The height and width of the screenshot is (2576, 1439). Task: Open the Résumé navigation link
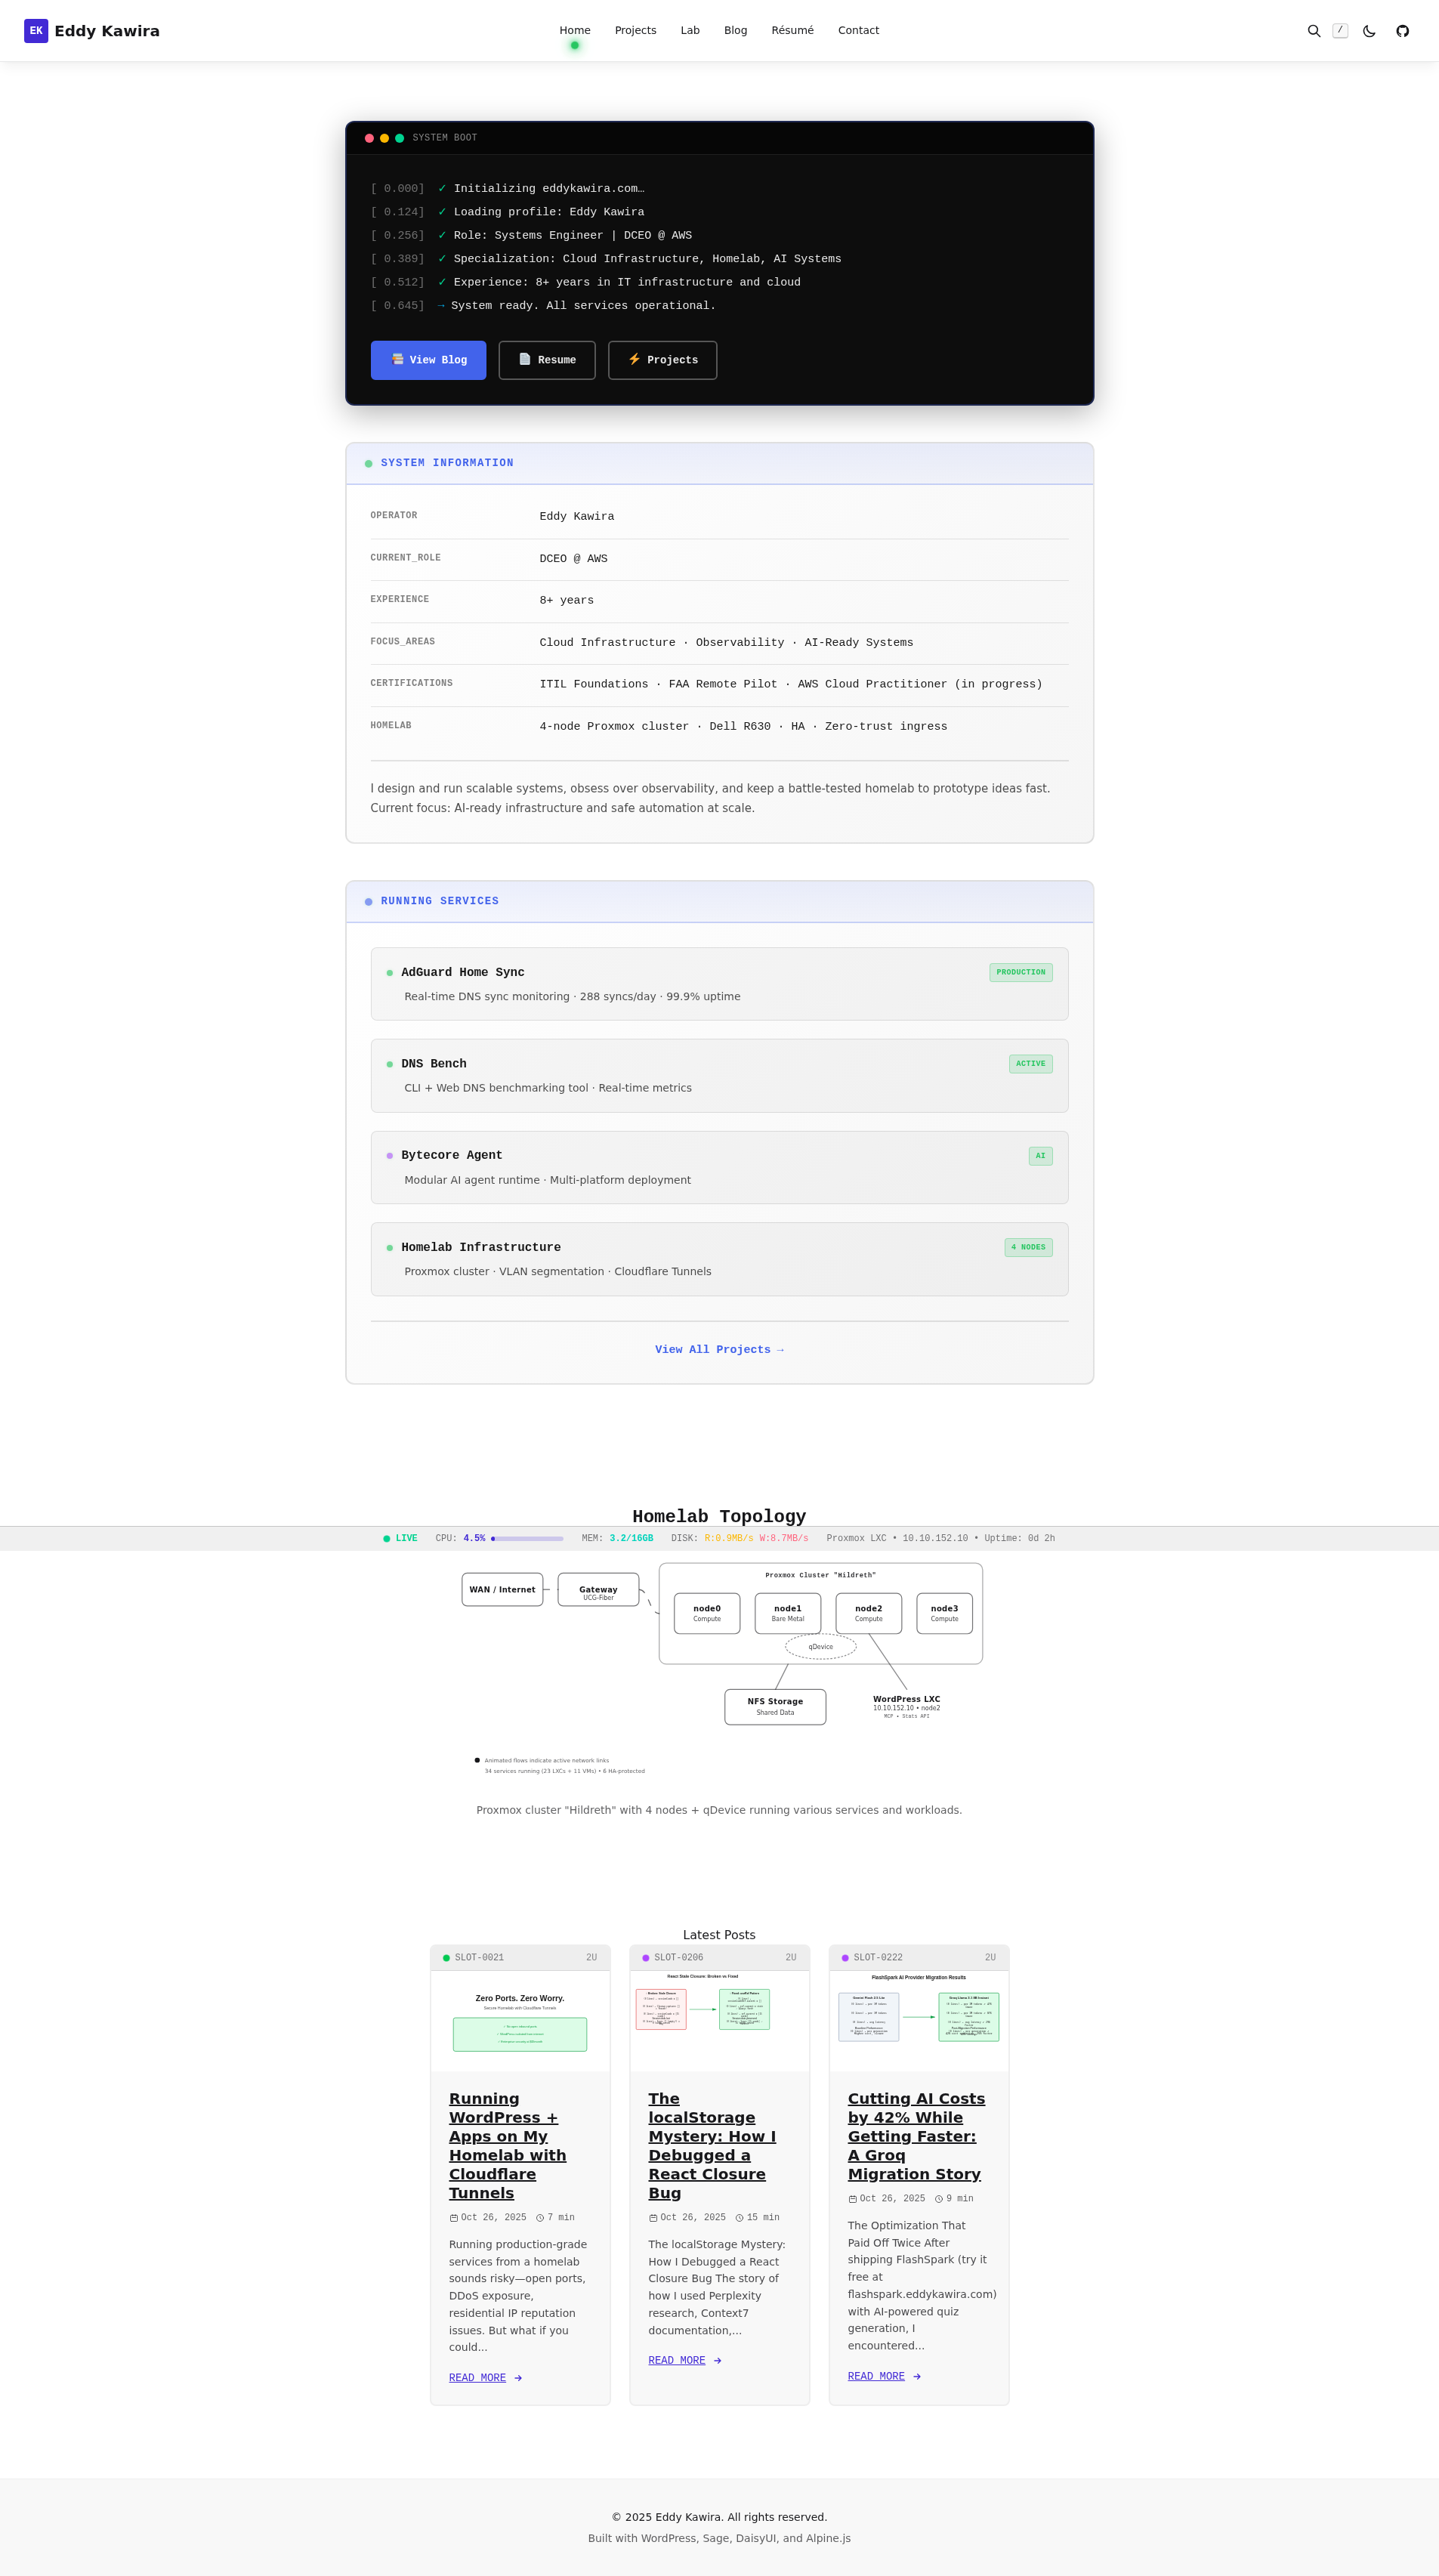point(792,31)
